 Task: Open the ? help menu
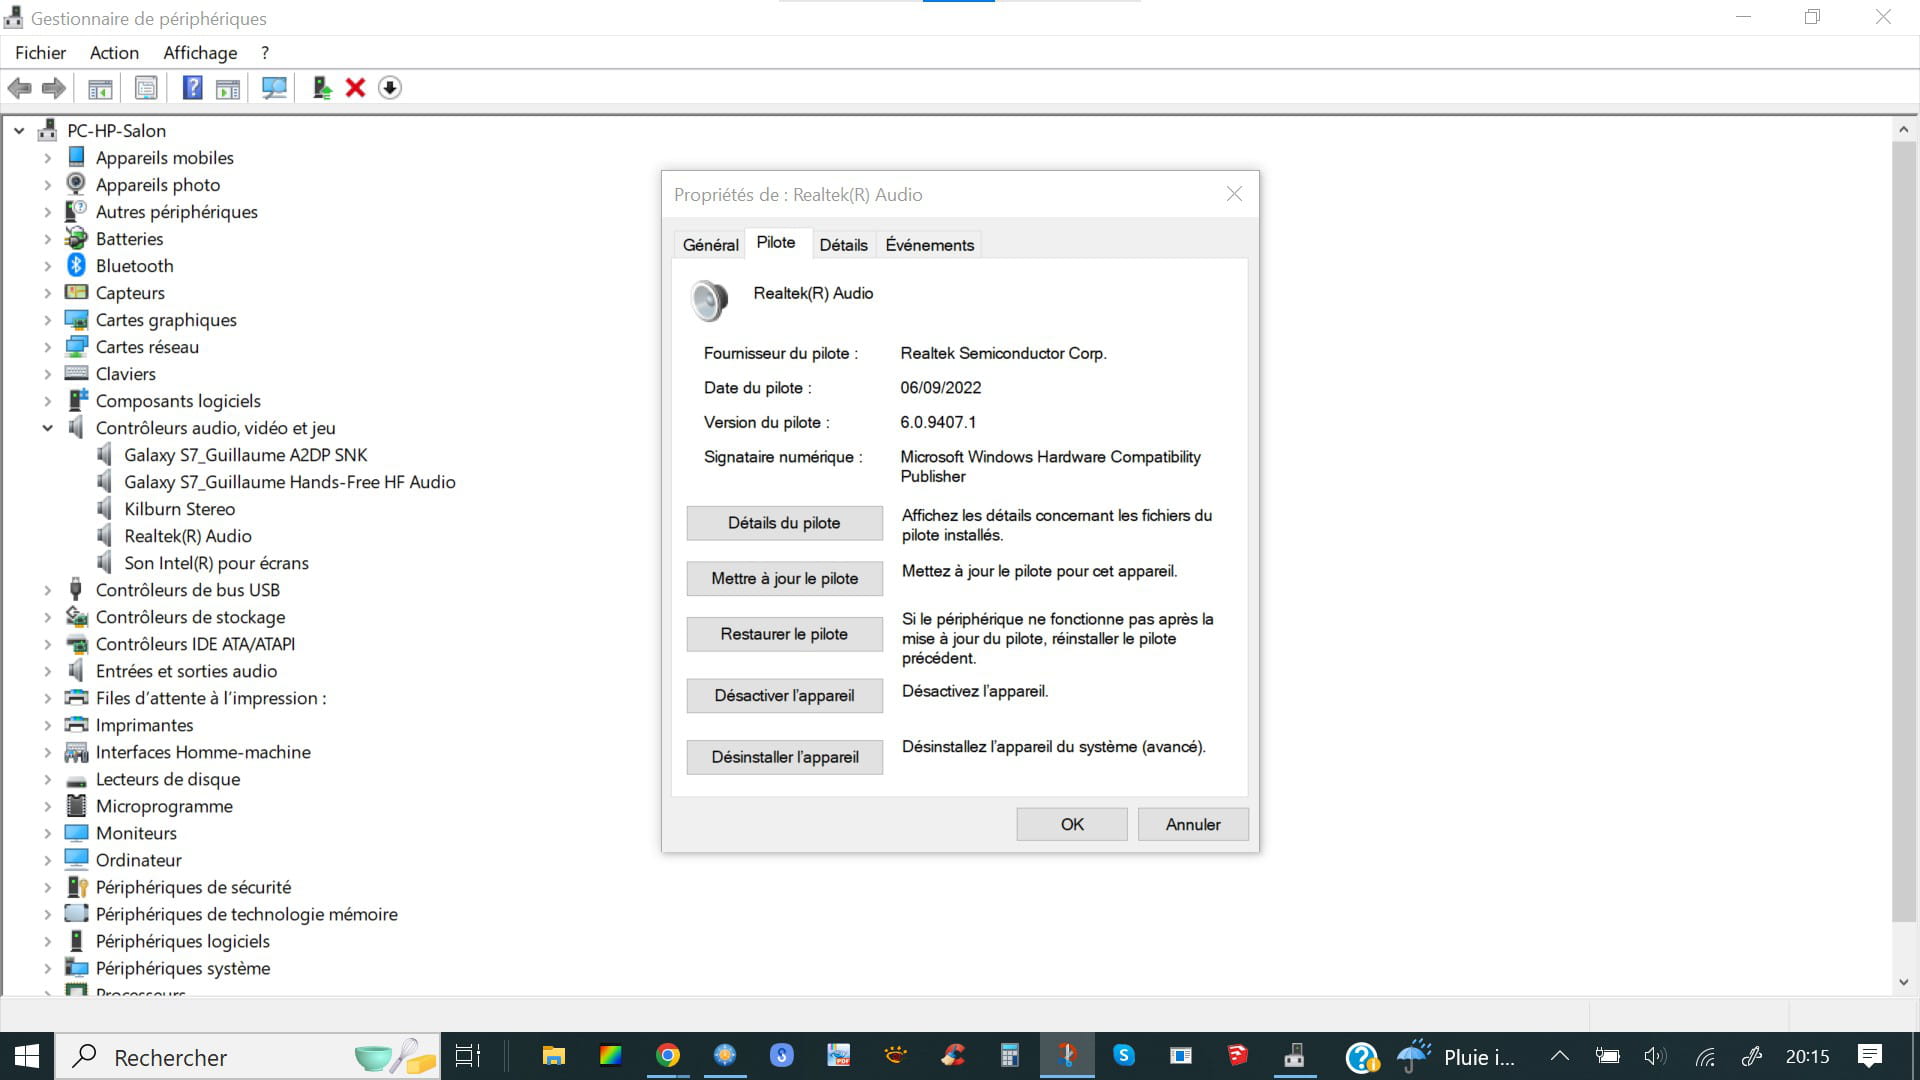(265, 53)
